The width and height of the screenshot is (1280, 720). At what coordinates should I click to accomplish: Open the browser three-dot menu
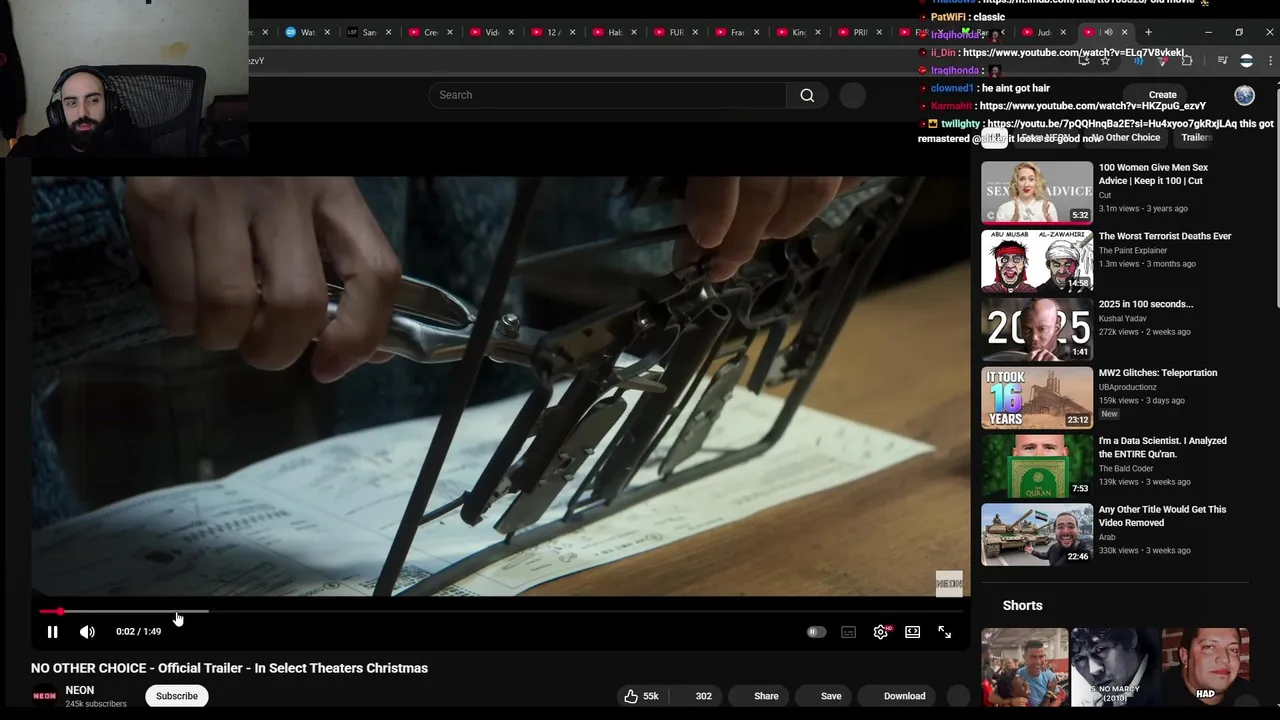(1270, 61)
